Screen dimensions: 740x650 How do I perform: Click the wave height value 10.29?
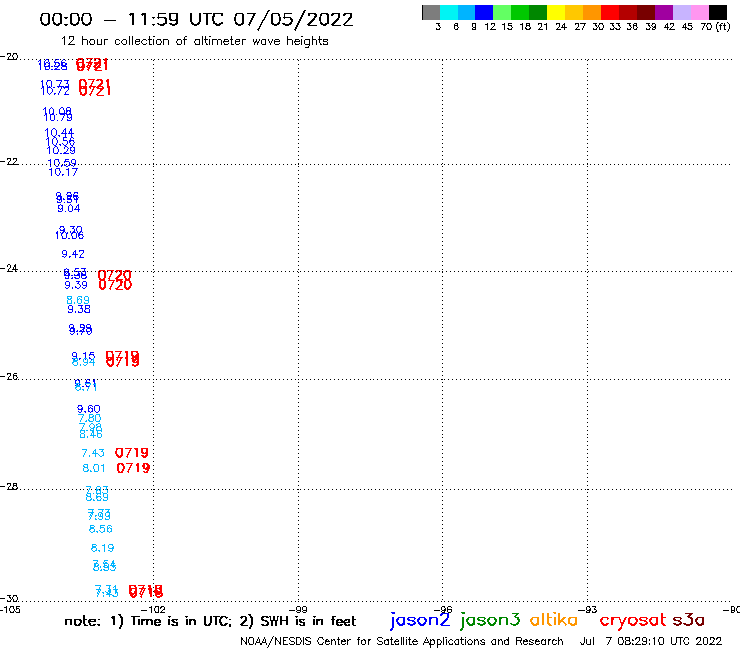tap(61, 150)
